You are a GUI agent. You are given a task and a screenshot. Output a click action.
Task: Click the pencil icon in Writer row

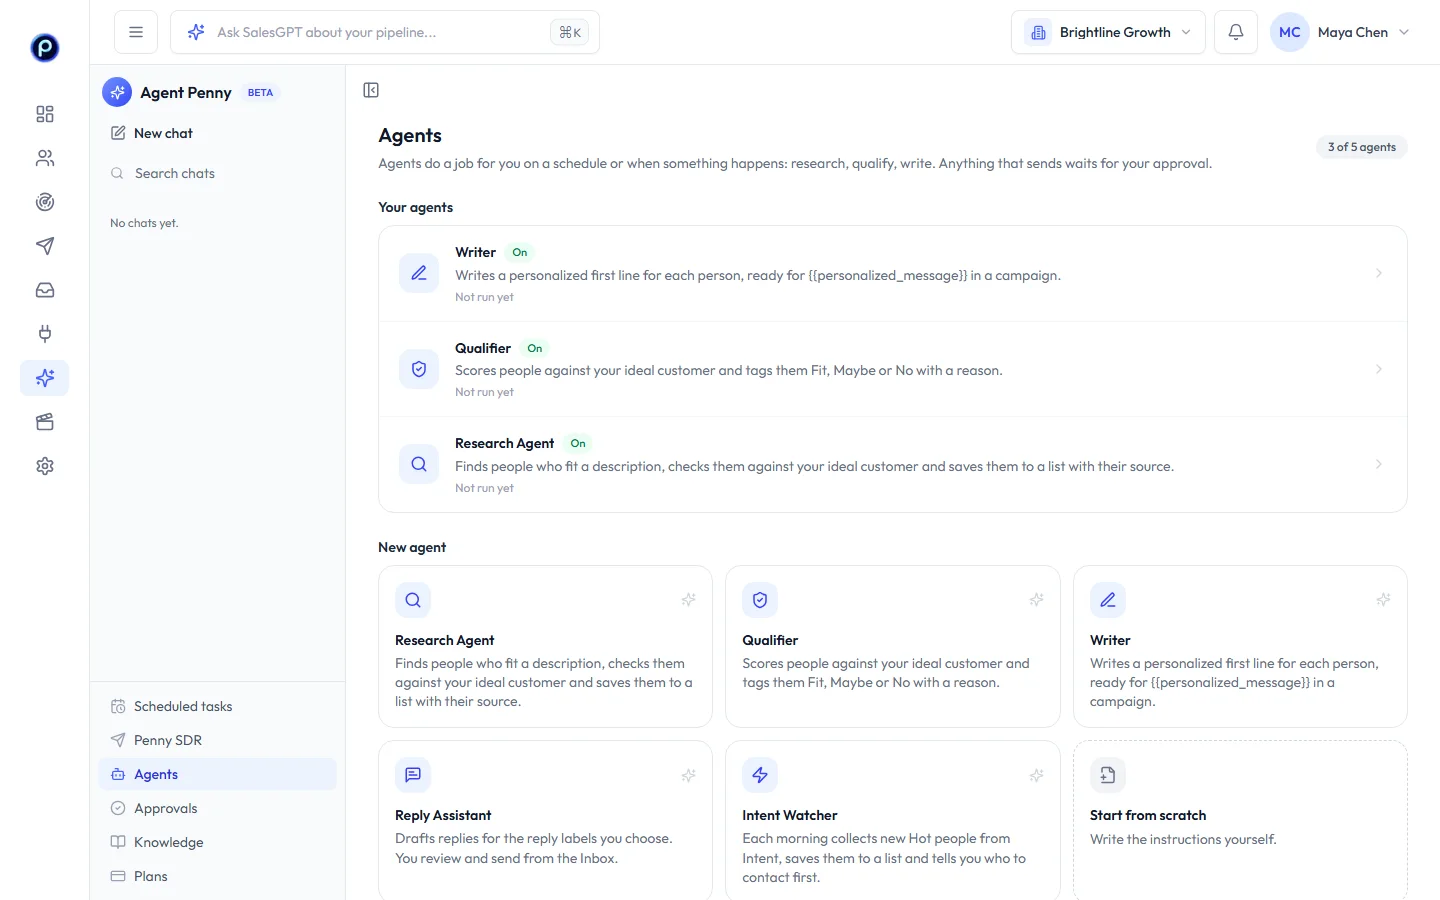pyautogui.click(x=419, y=273)
